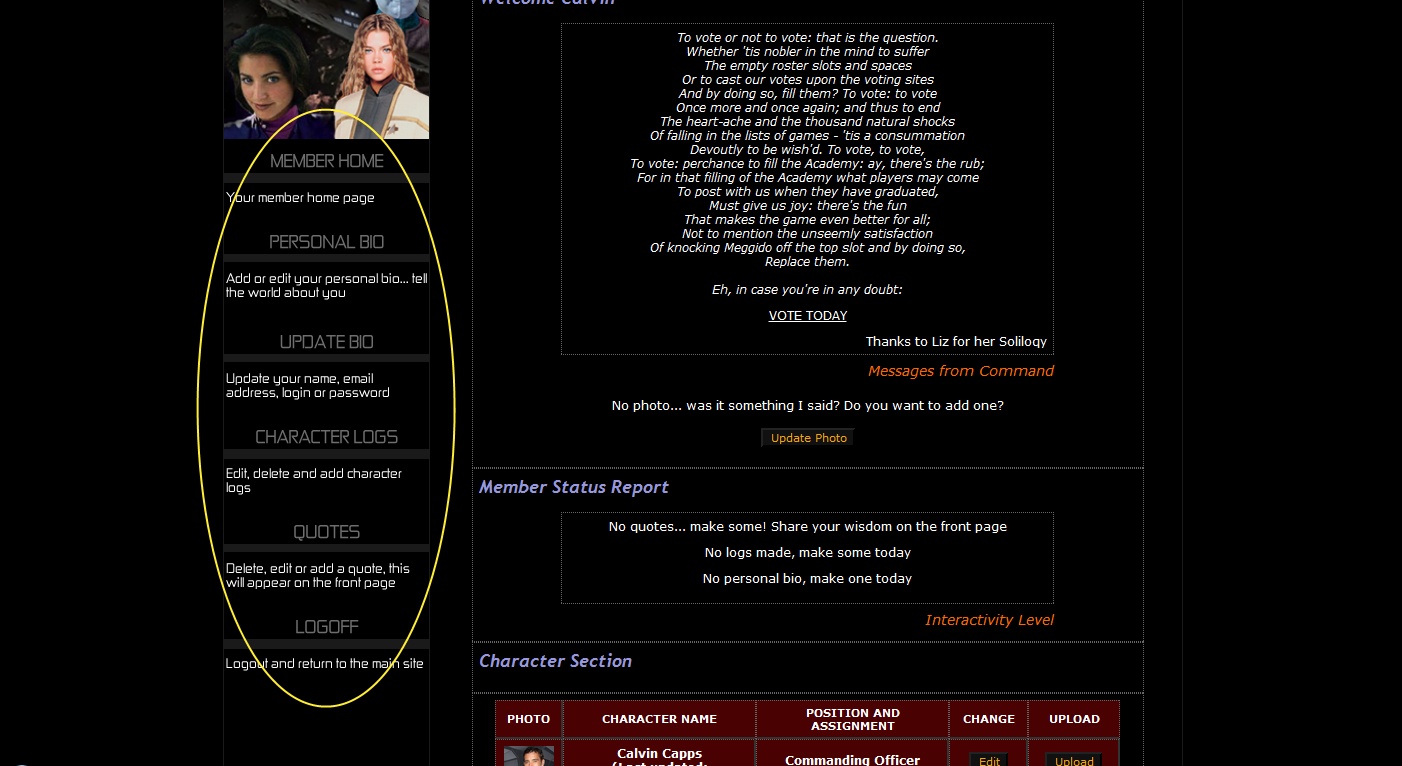Click 'Add or edit your personal bio' text

coord(326,286)
